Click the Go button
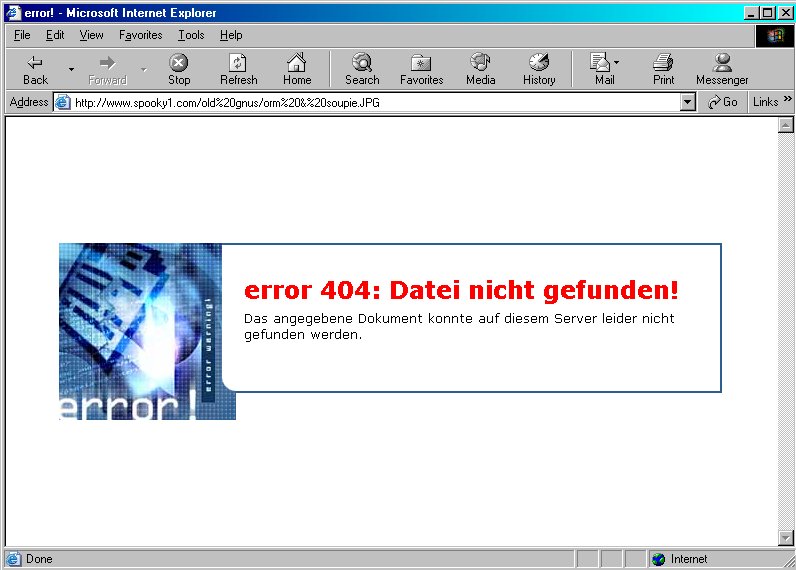796x570 pixels. (722, 102)
